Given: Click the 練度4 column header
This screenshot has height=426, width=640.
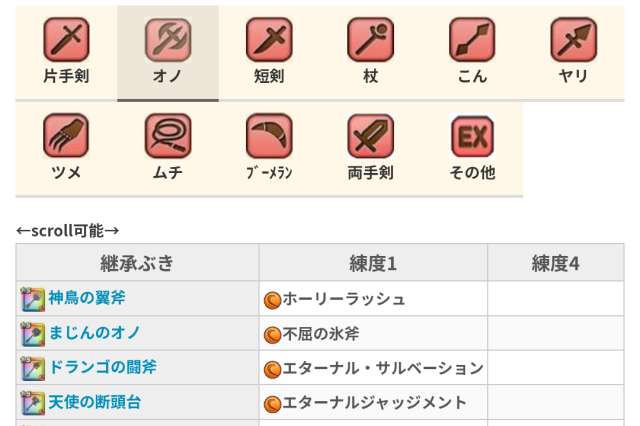Looking at the screenshot, I should point(556,263).
